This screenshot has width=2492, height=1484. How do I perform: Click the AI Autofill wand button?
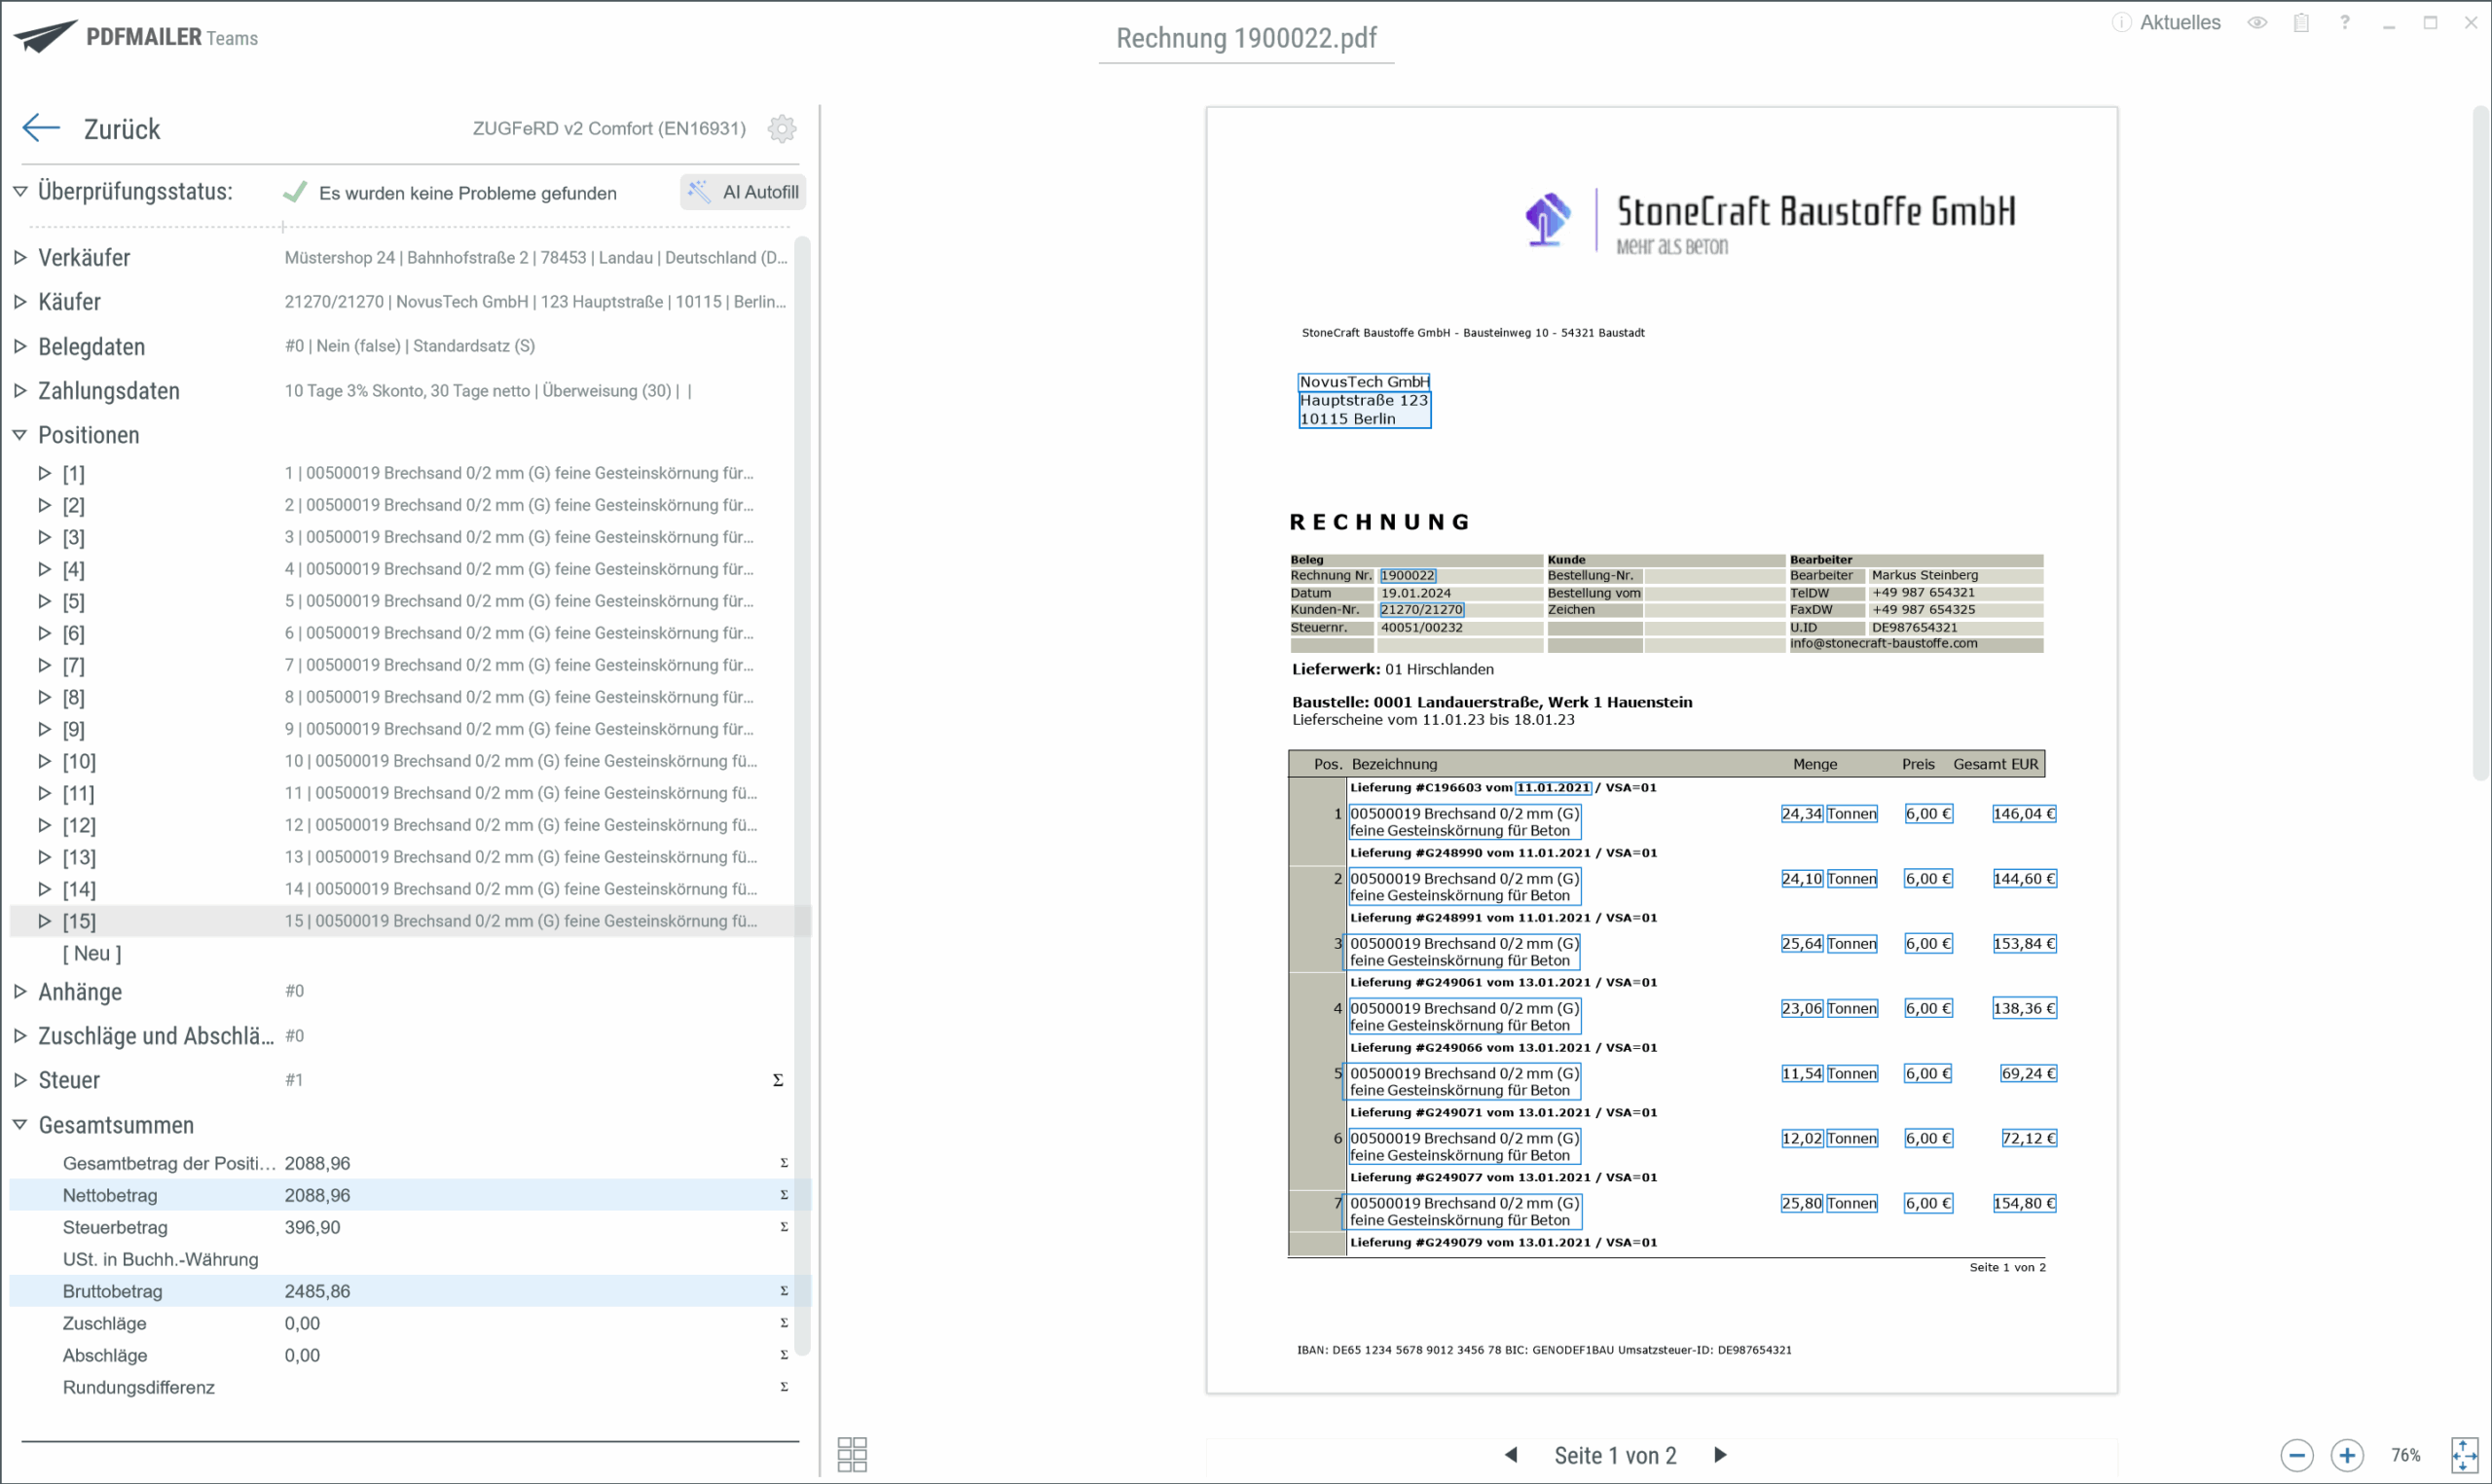click(x=744, y=192)
